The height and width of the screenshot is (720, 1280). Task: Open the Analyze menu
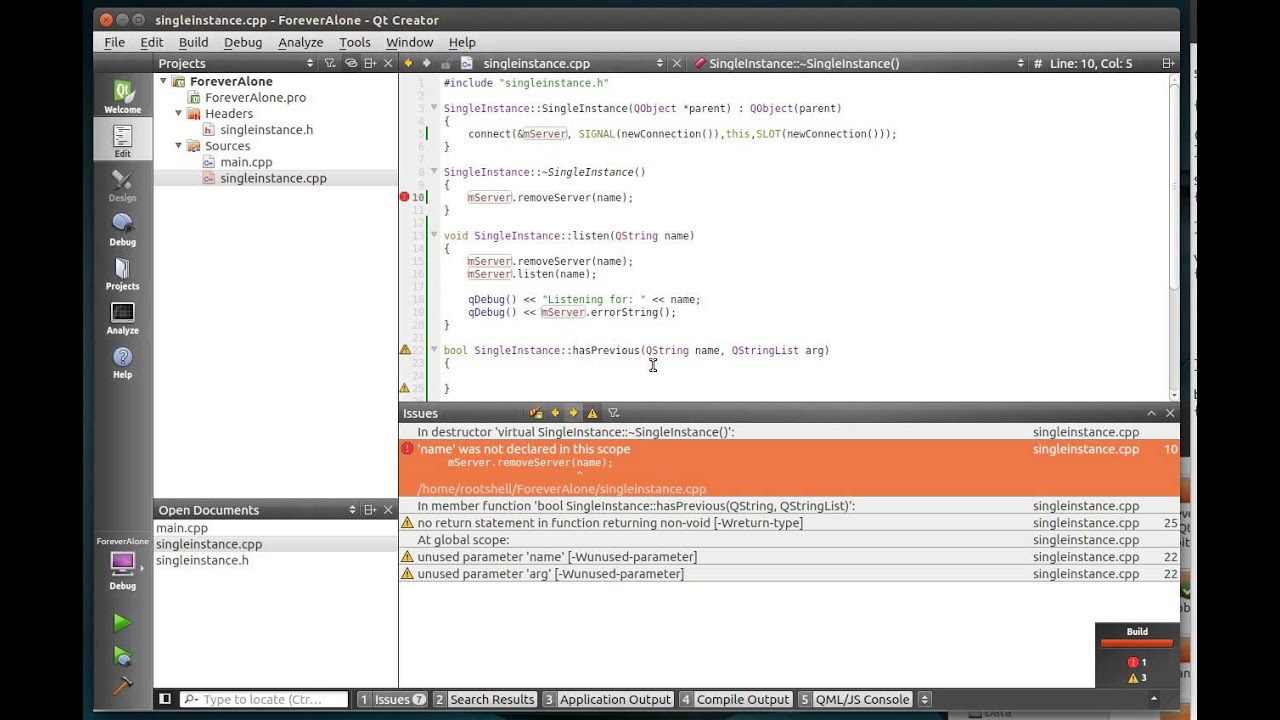(300, 42)
